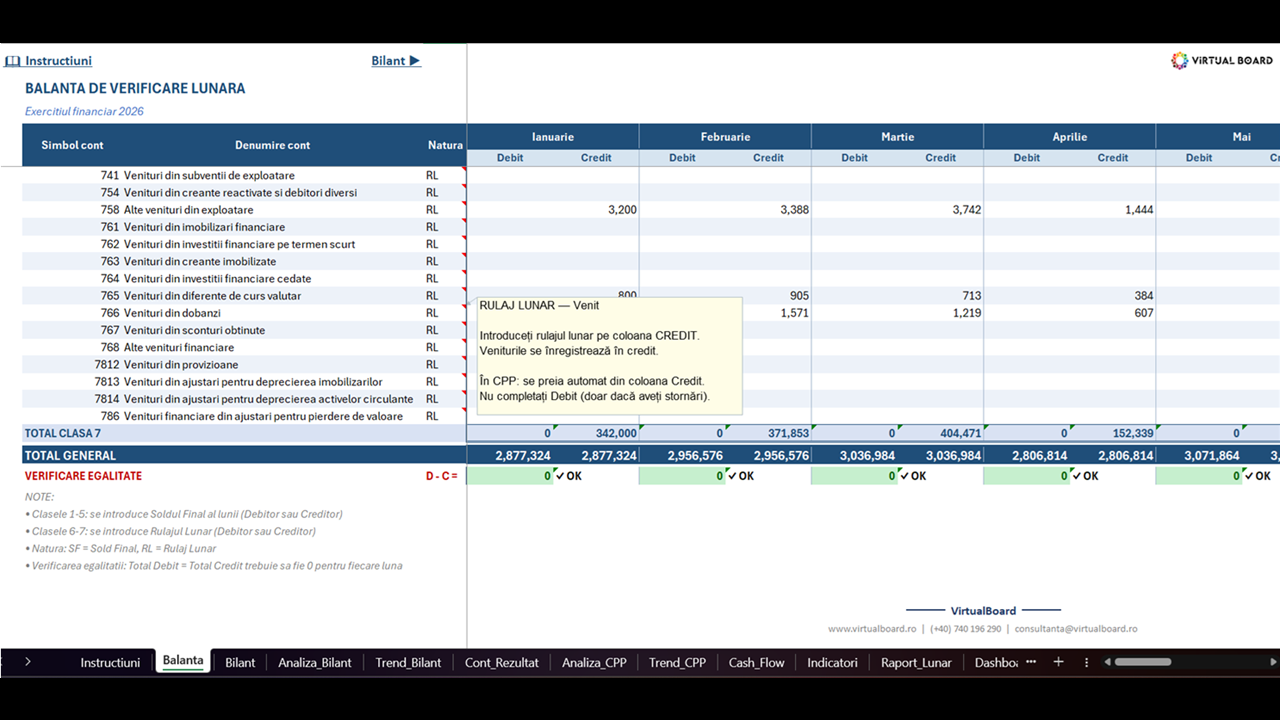Click the cell showing 3,742

coord(940,210)
